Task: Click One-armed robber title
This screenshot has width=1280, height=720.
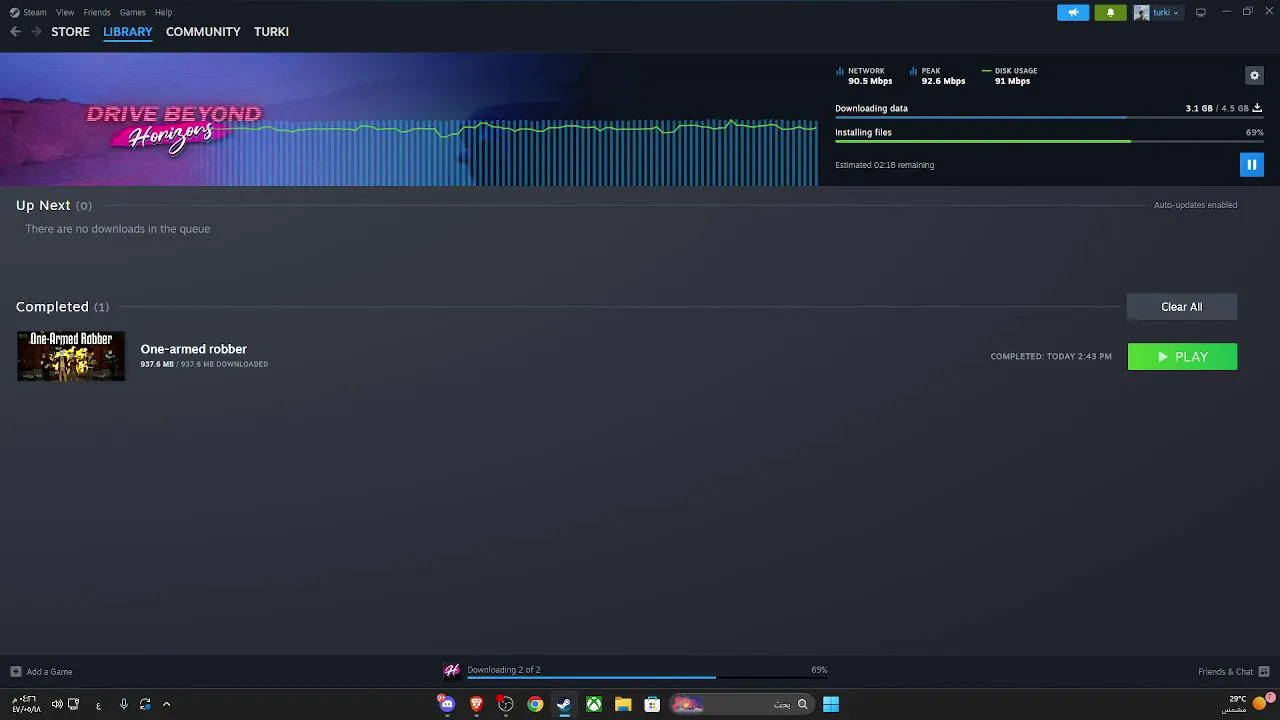Action: (x=193, y=349)
